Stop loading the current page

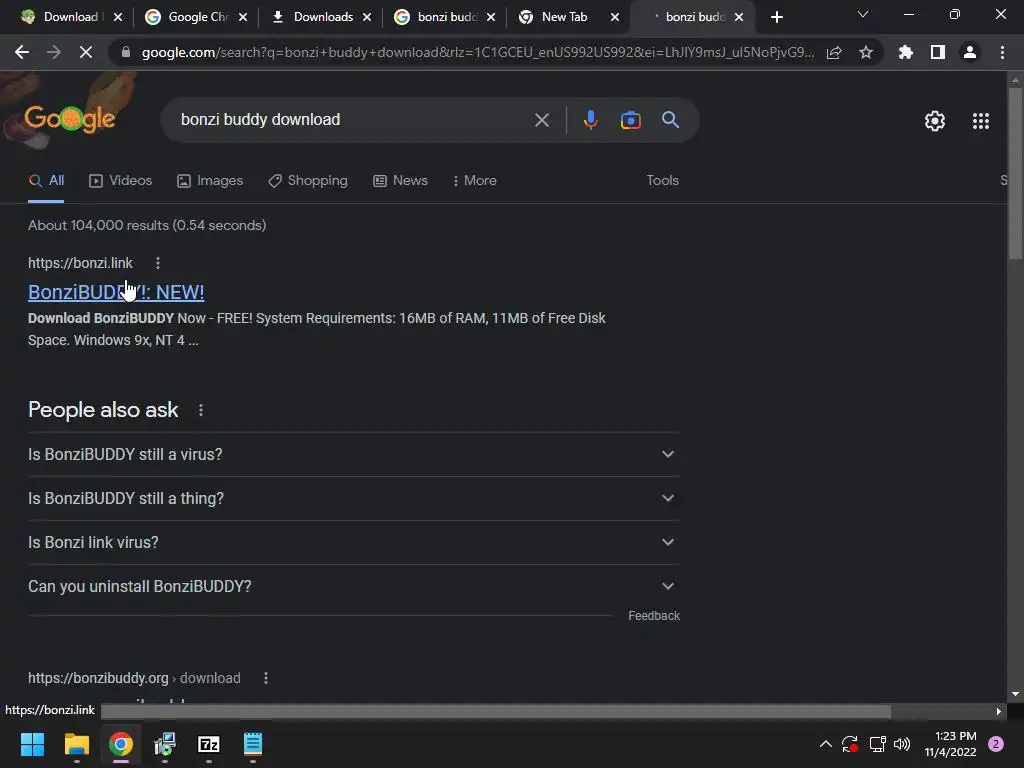(86, 52)
